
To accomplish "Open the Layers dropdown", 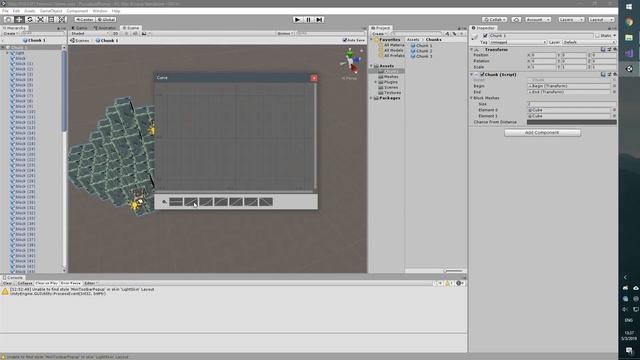I will (571, 20).
